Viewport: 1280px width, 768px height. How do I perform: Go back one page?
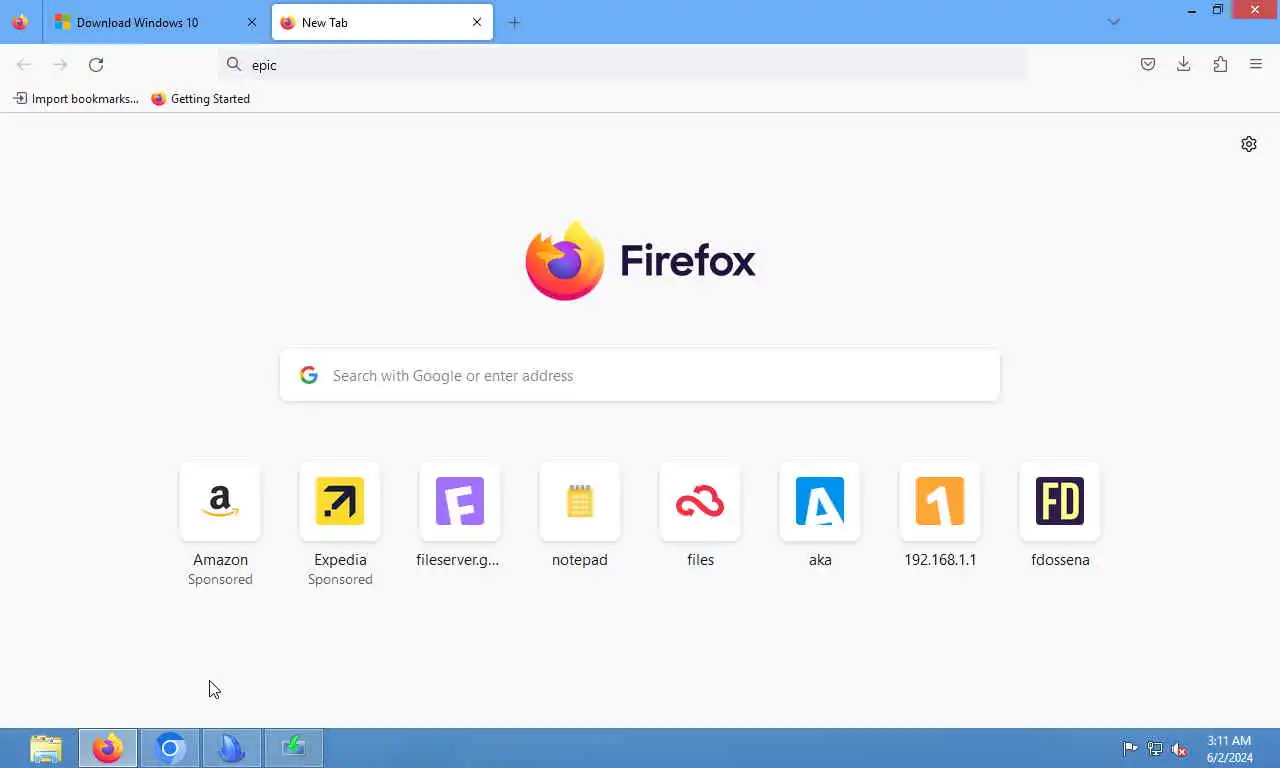(x=24, y=65)
